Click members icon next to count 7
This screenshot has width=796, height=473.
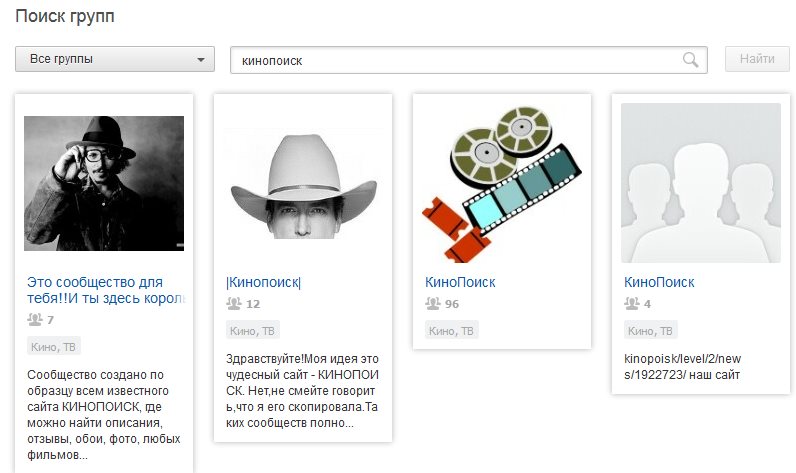(35, 319)
